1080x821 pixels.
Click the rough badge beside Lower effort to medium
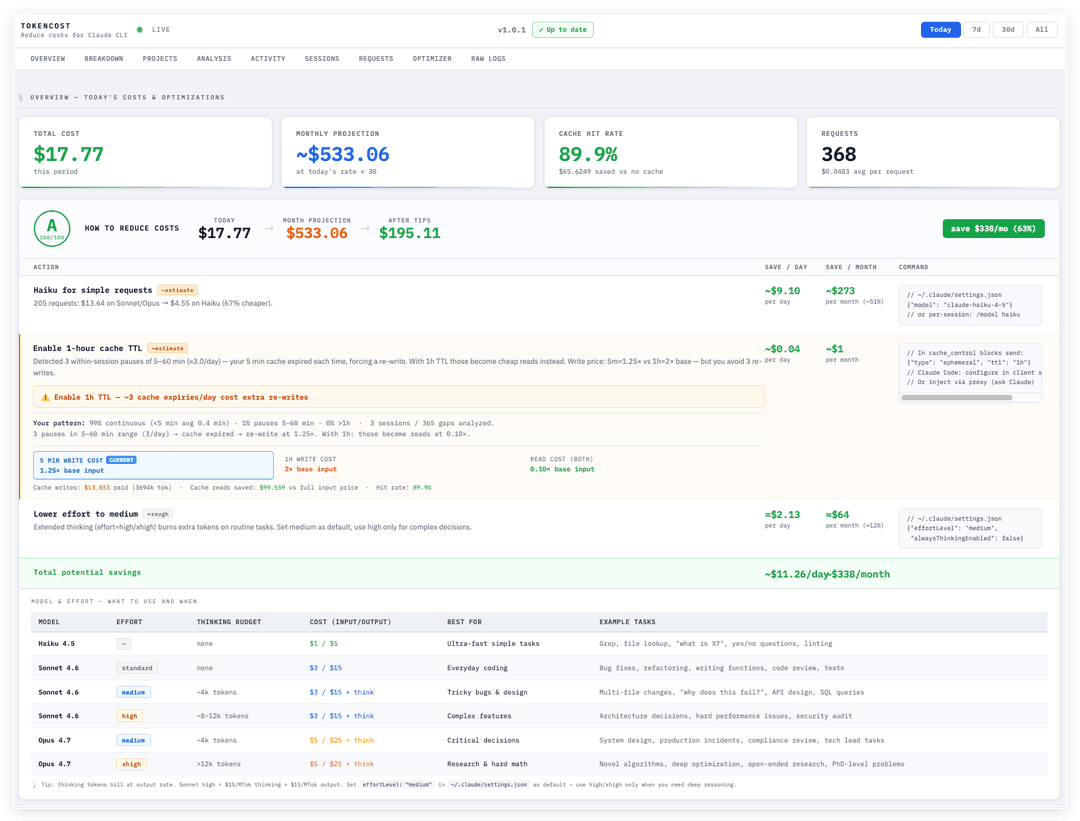coord(158,514)
